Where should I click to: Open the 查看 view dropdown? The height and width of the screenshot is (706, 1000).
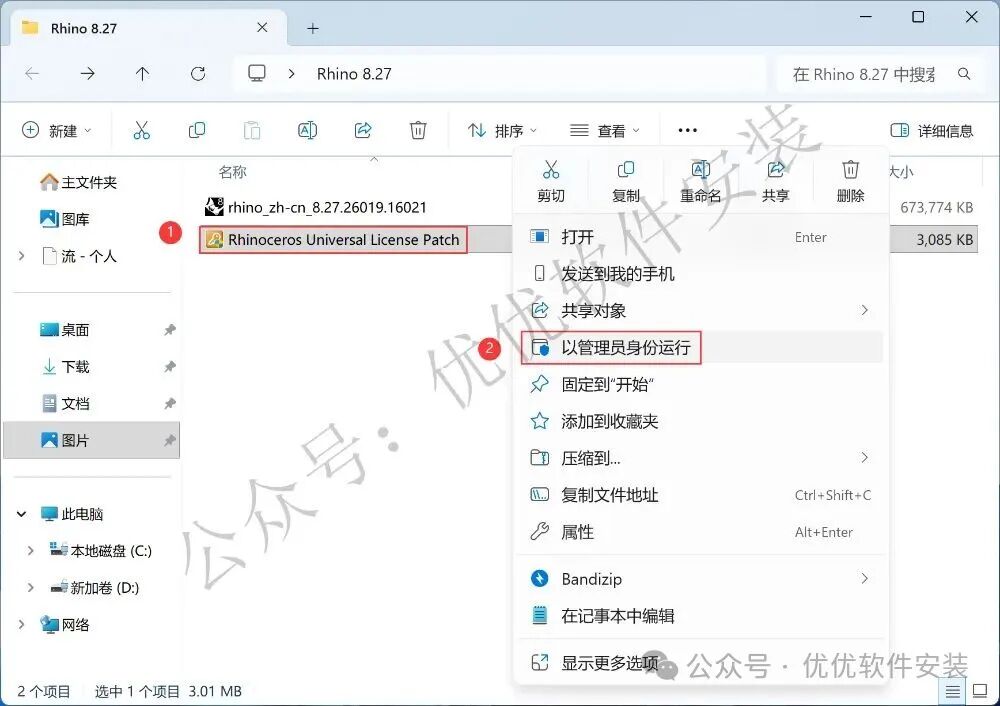click(604, 131)
